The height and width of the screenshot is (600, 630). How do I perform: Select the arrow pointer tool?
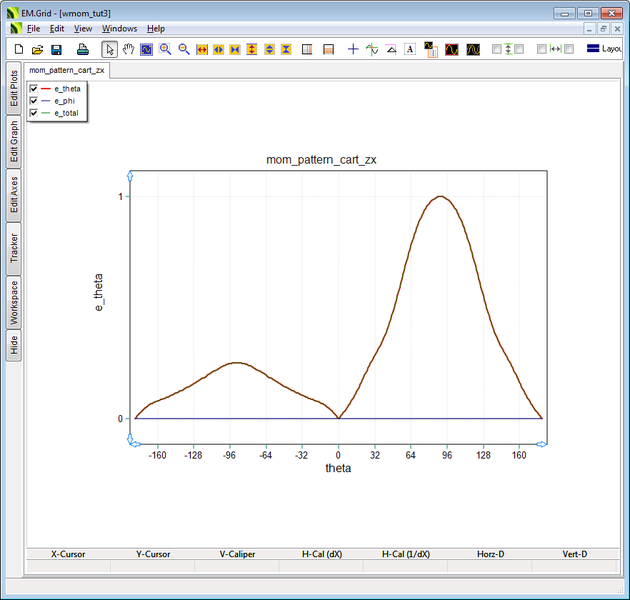(x=110, y=49)
